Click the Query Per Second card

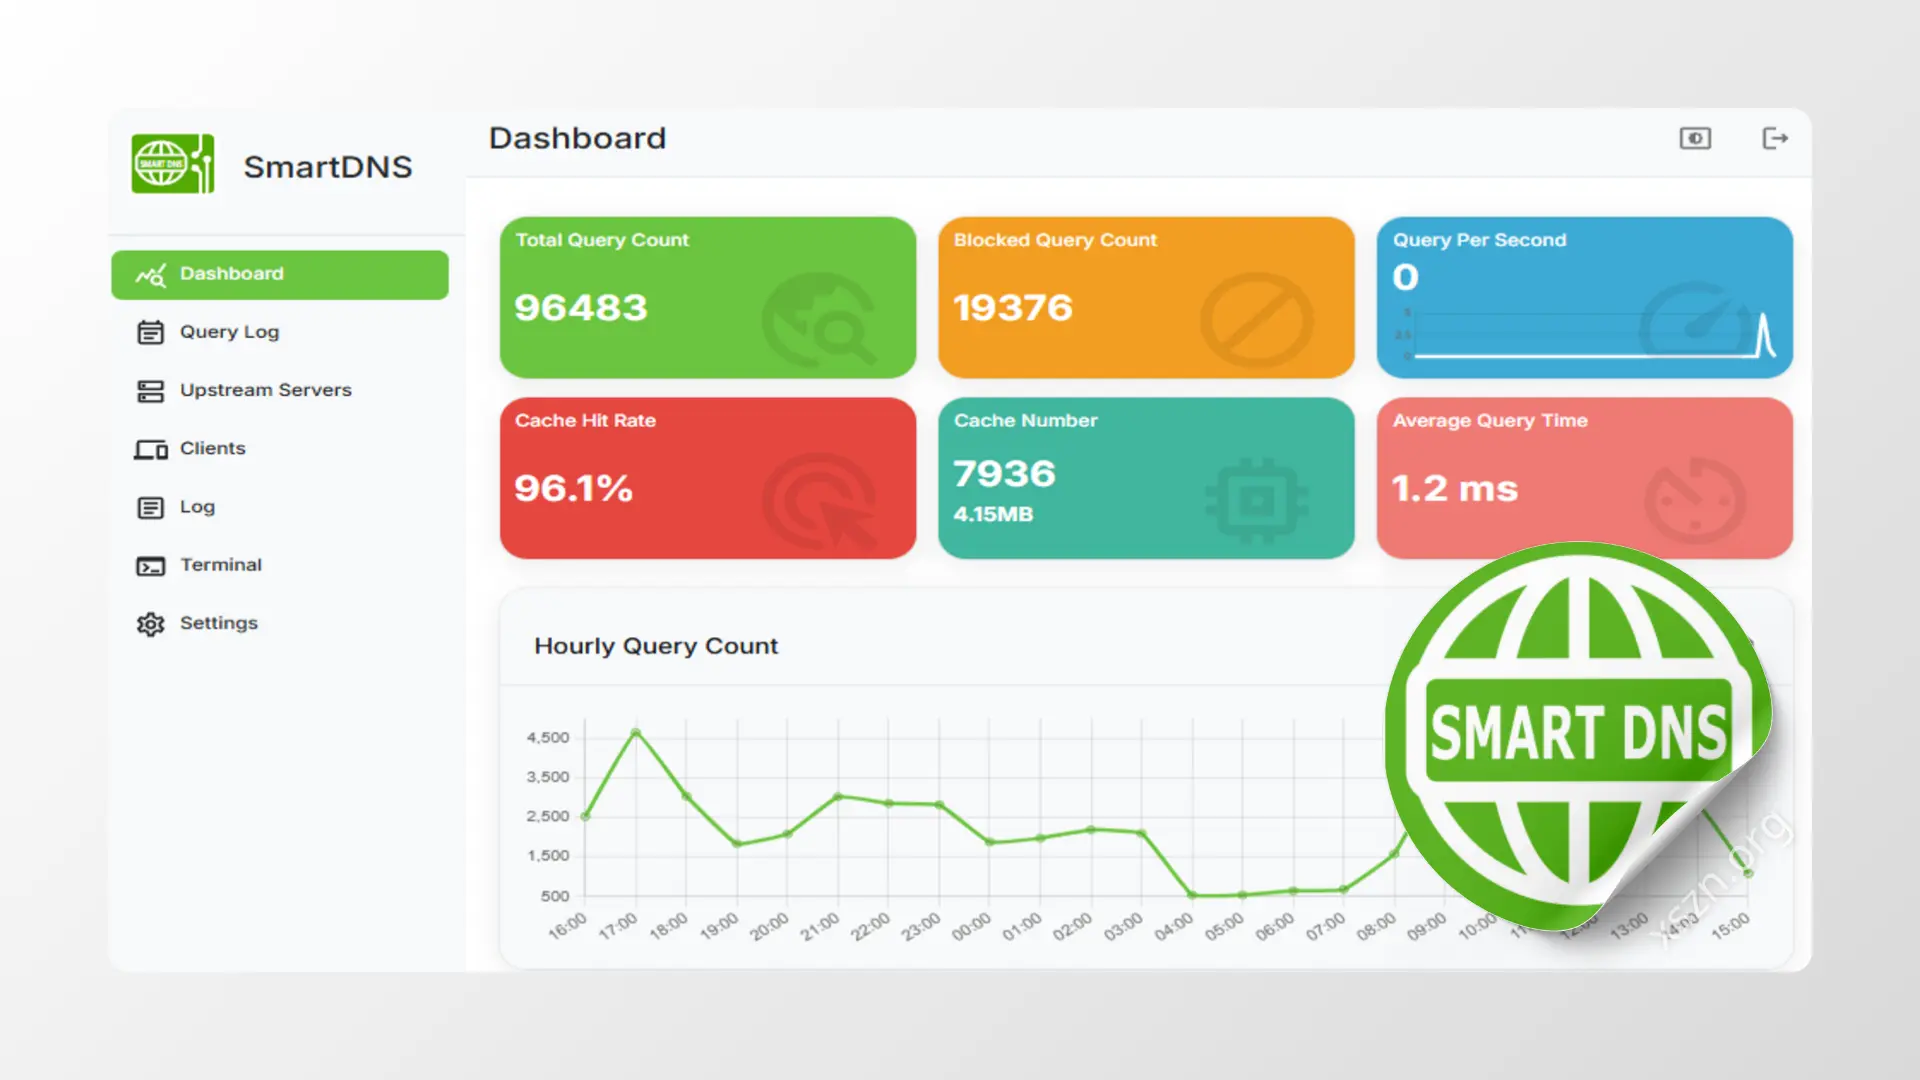(1585, 297)
